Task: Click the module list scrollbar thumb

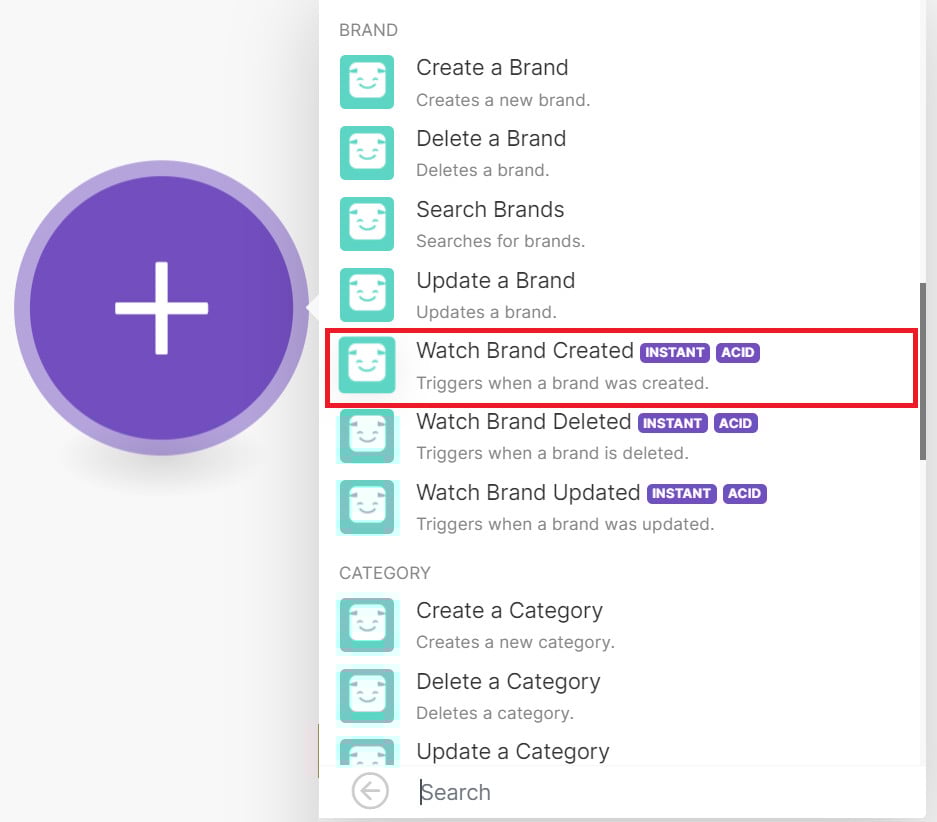Action: (x=923, y=371)
